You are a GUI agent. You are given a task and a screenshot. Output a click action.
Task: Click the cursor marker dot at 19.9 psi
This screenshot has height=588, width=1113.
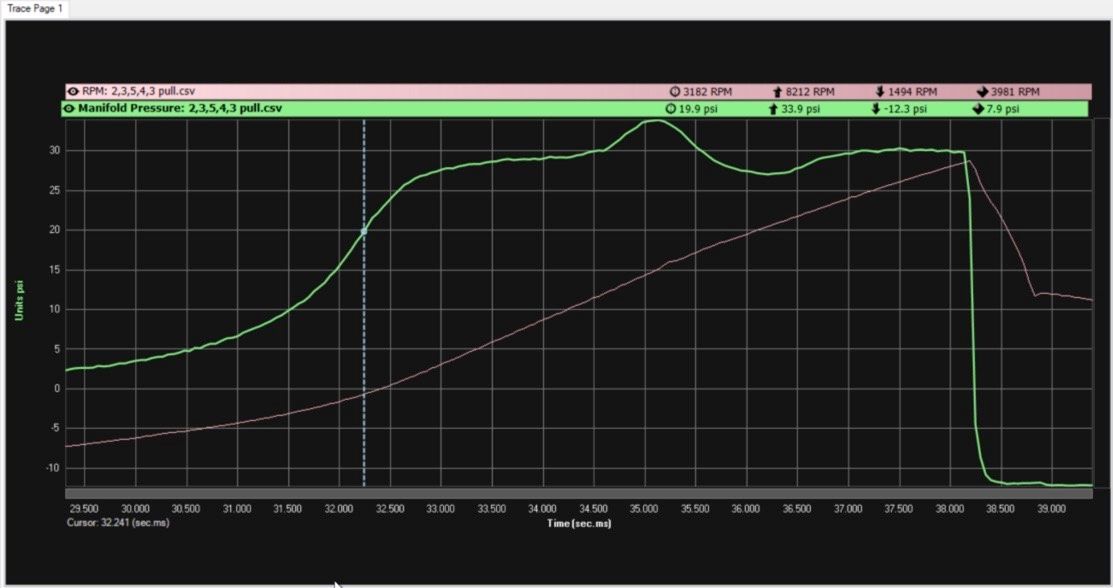pos(364,231)
